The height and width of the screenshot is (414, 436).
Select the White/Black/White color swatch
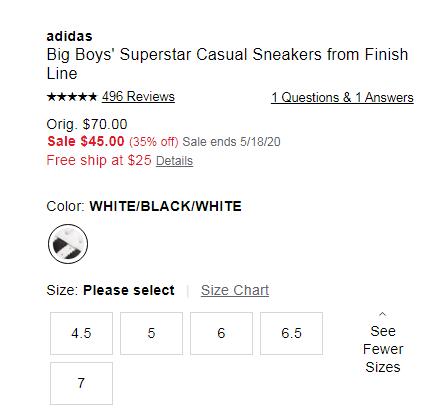[68, 244]
